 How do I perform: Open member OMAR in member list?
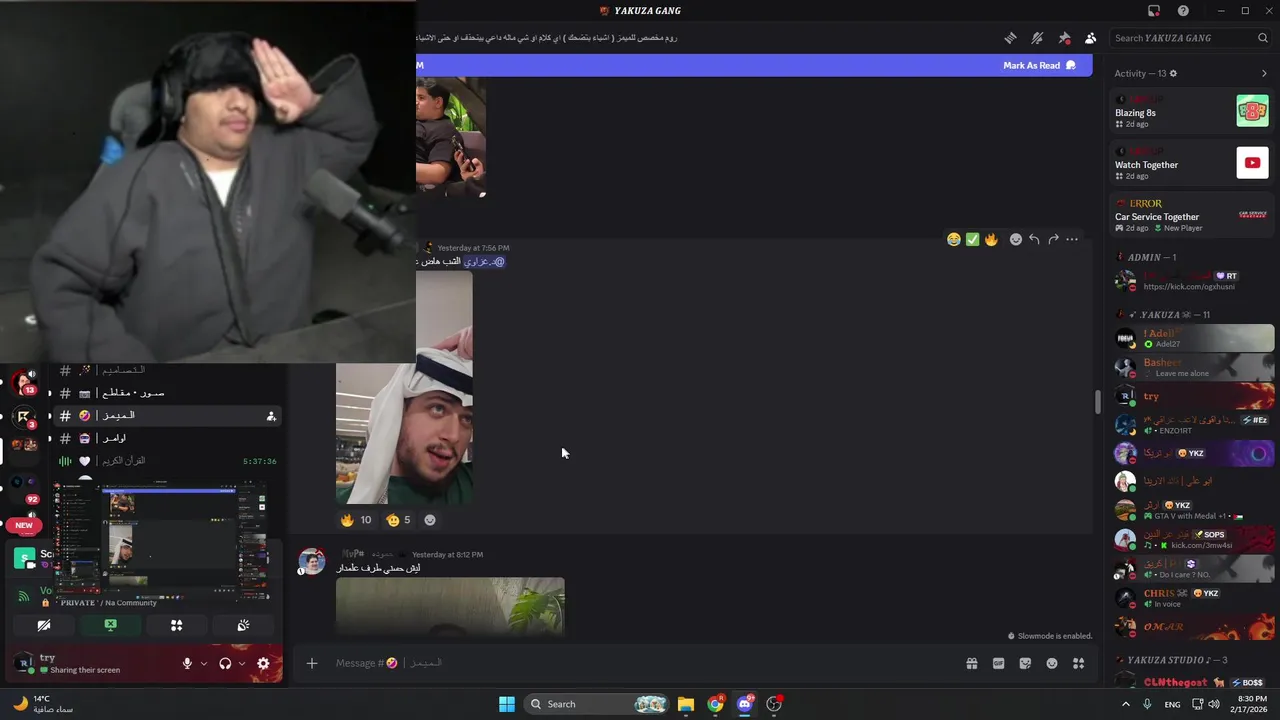(1192, 627)
